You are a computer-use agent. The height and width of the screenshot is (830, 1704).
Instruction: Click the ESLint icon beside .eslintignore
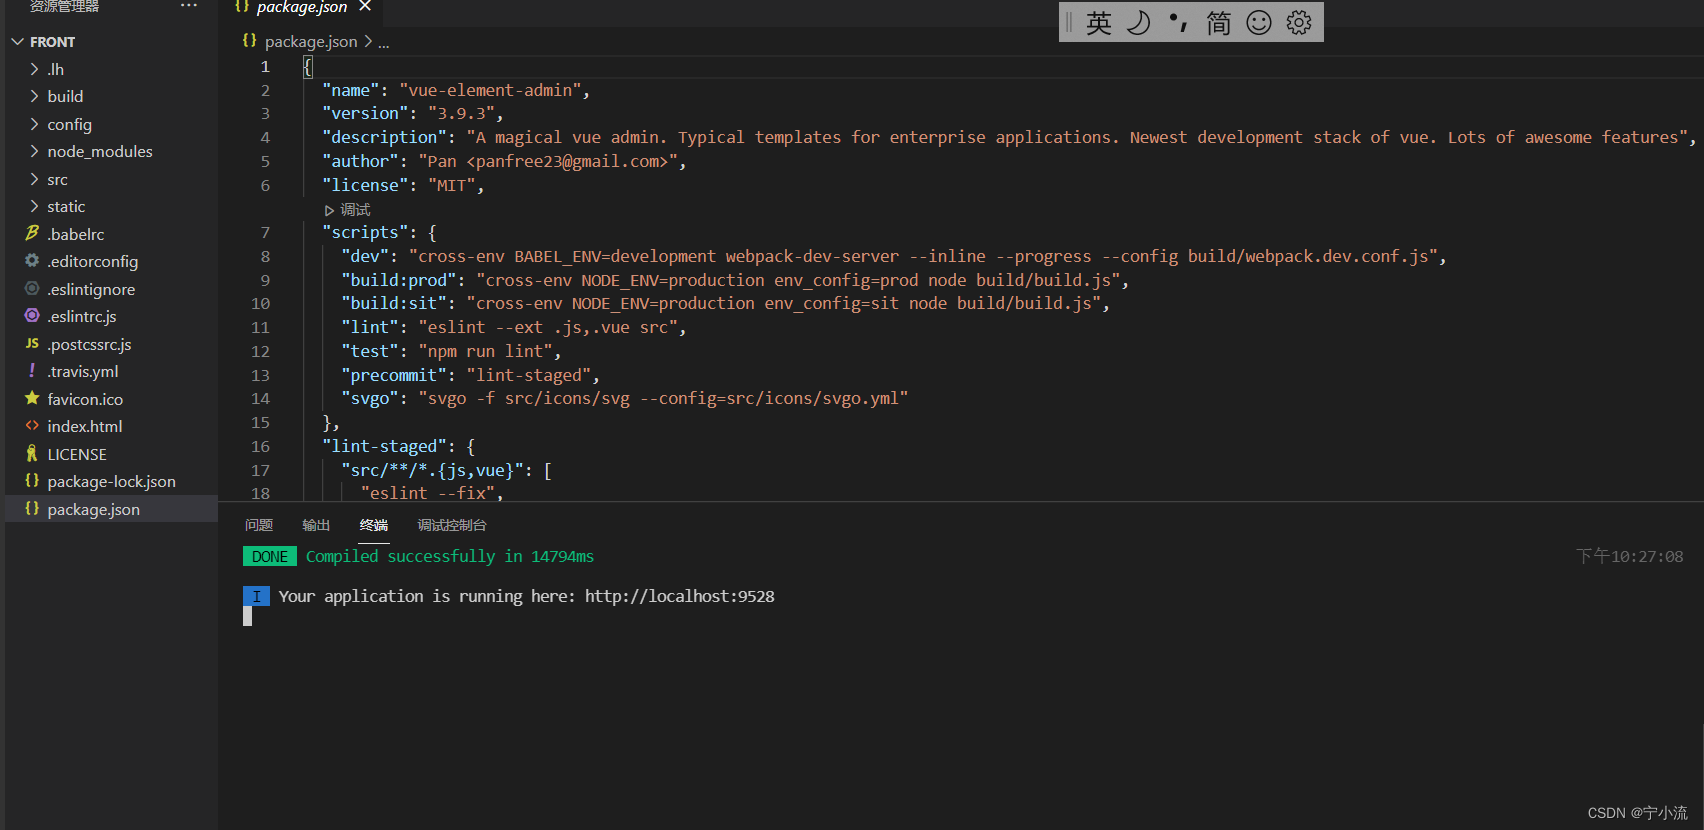[32, 288]
